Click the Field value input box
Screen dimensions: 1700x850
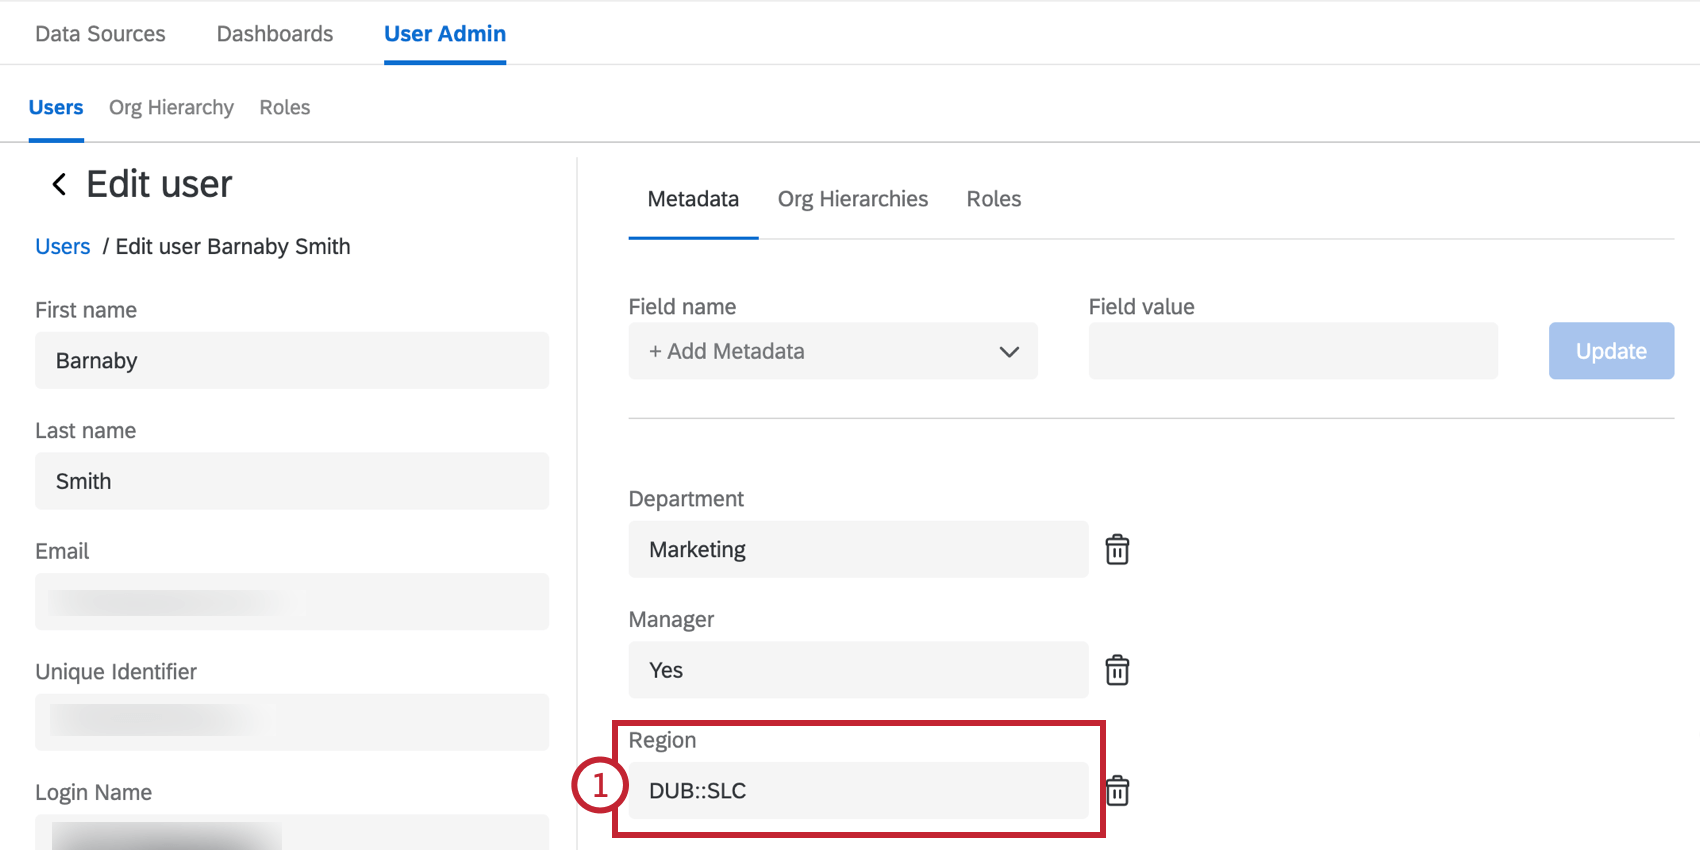pyautogui.click(x=1293, y=351)
